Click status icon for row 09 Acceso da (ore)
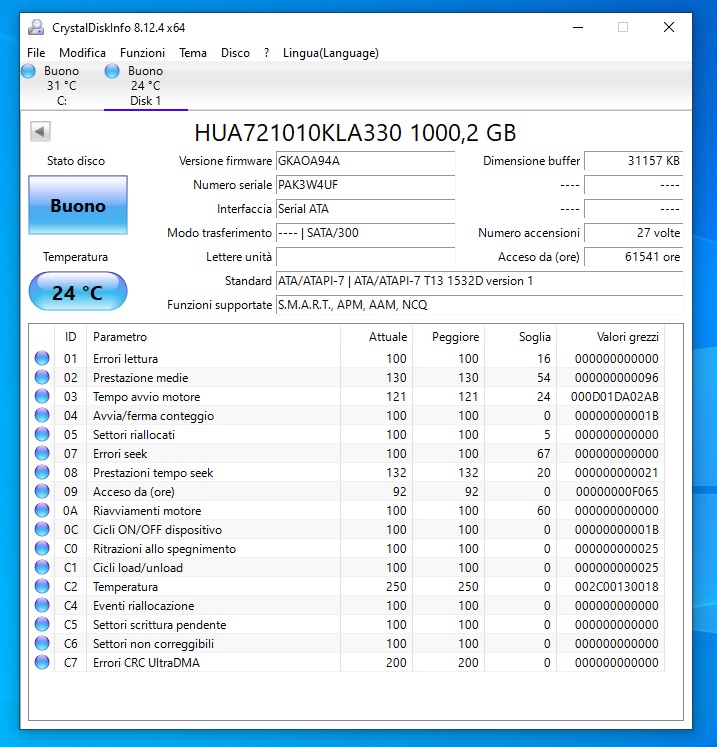Screen dimensions: 717x747 click(x=42, y=491)
